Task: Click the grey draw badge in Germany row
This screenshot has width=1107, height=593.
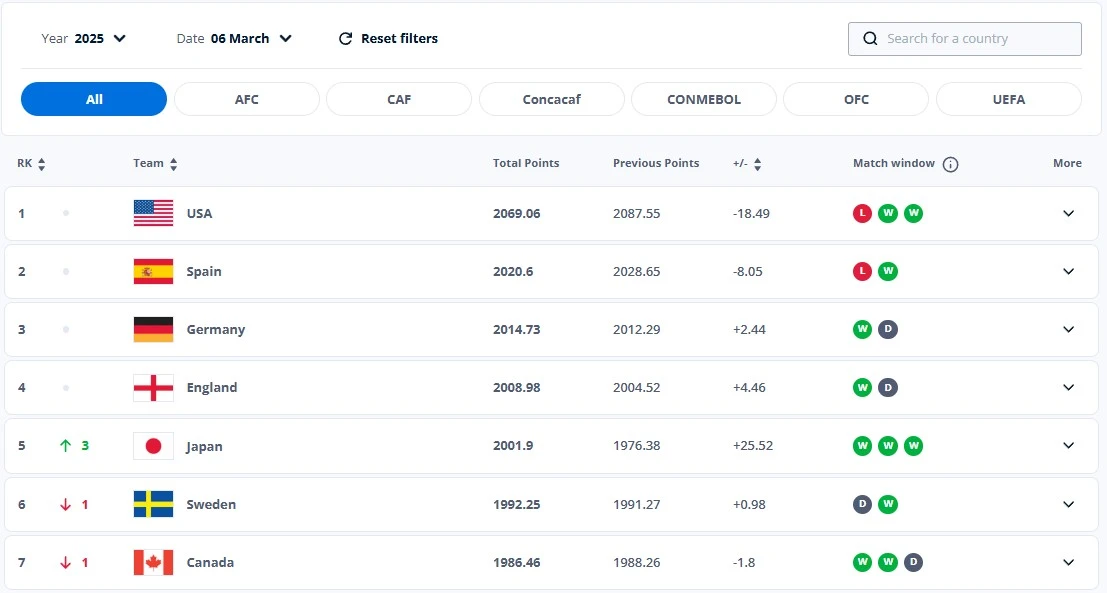Action: pyautogui.click(x=888, y=329)
